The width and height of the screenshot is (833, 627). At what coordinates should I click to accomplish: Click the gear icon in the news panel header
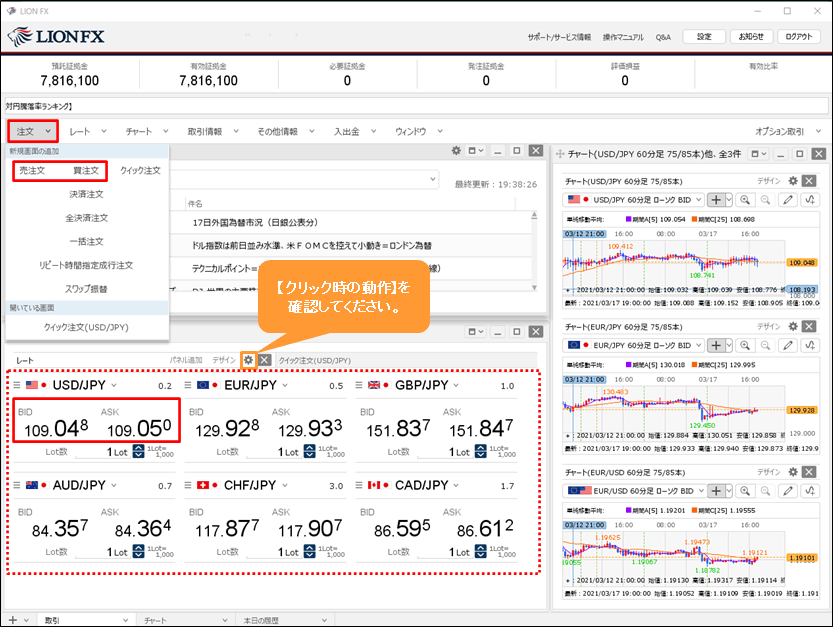click(x=456, y=151)
